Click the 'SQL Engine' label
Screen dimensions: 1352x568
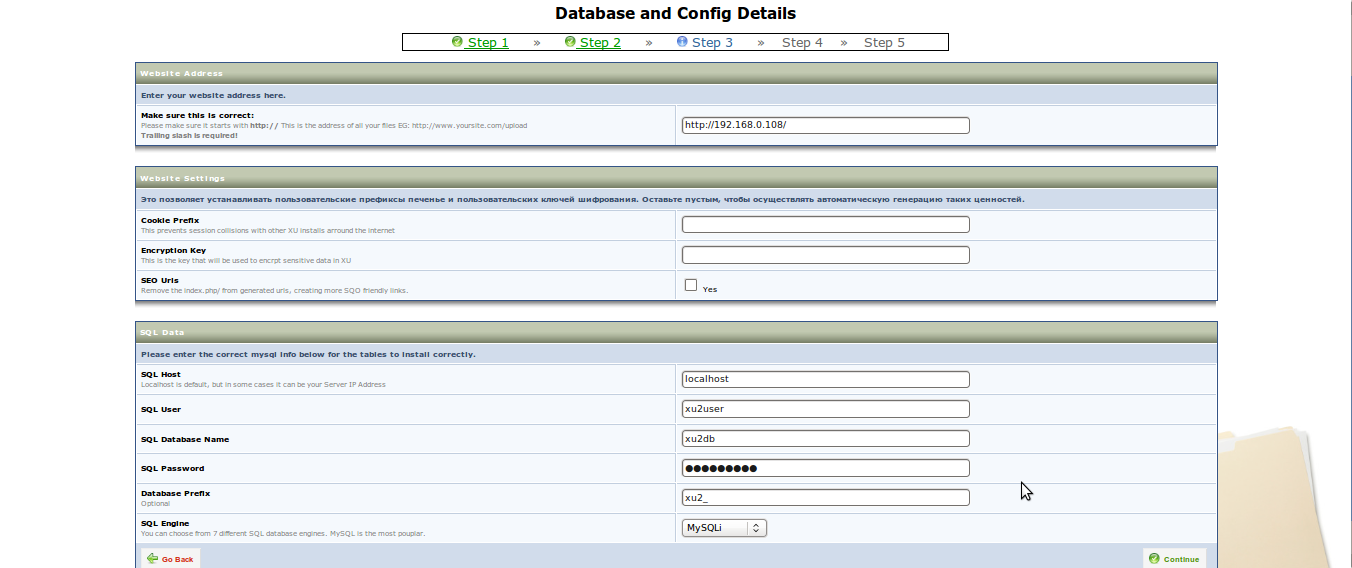165,523
